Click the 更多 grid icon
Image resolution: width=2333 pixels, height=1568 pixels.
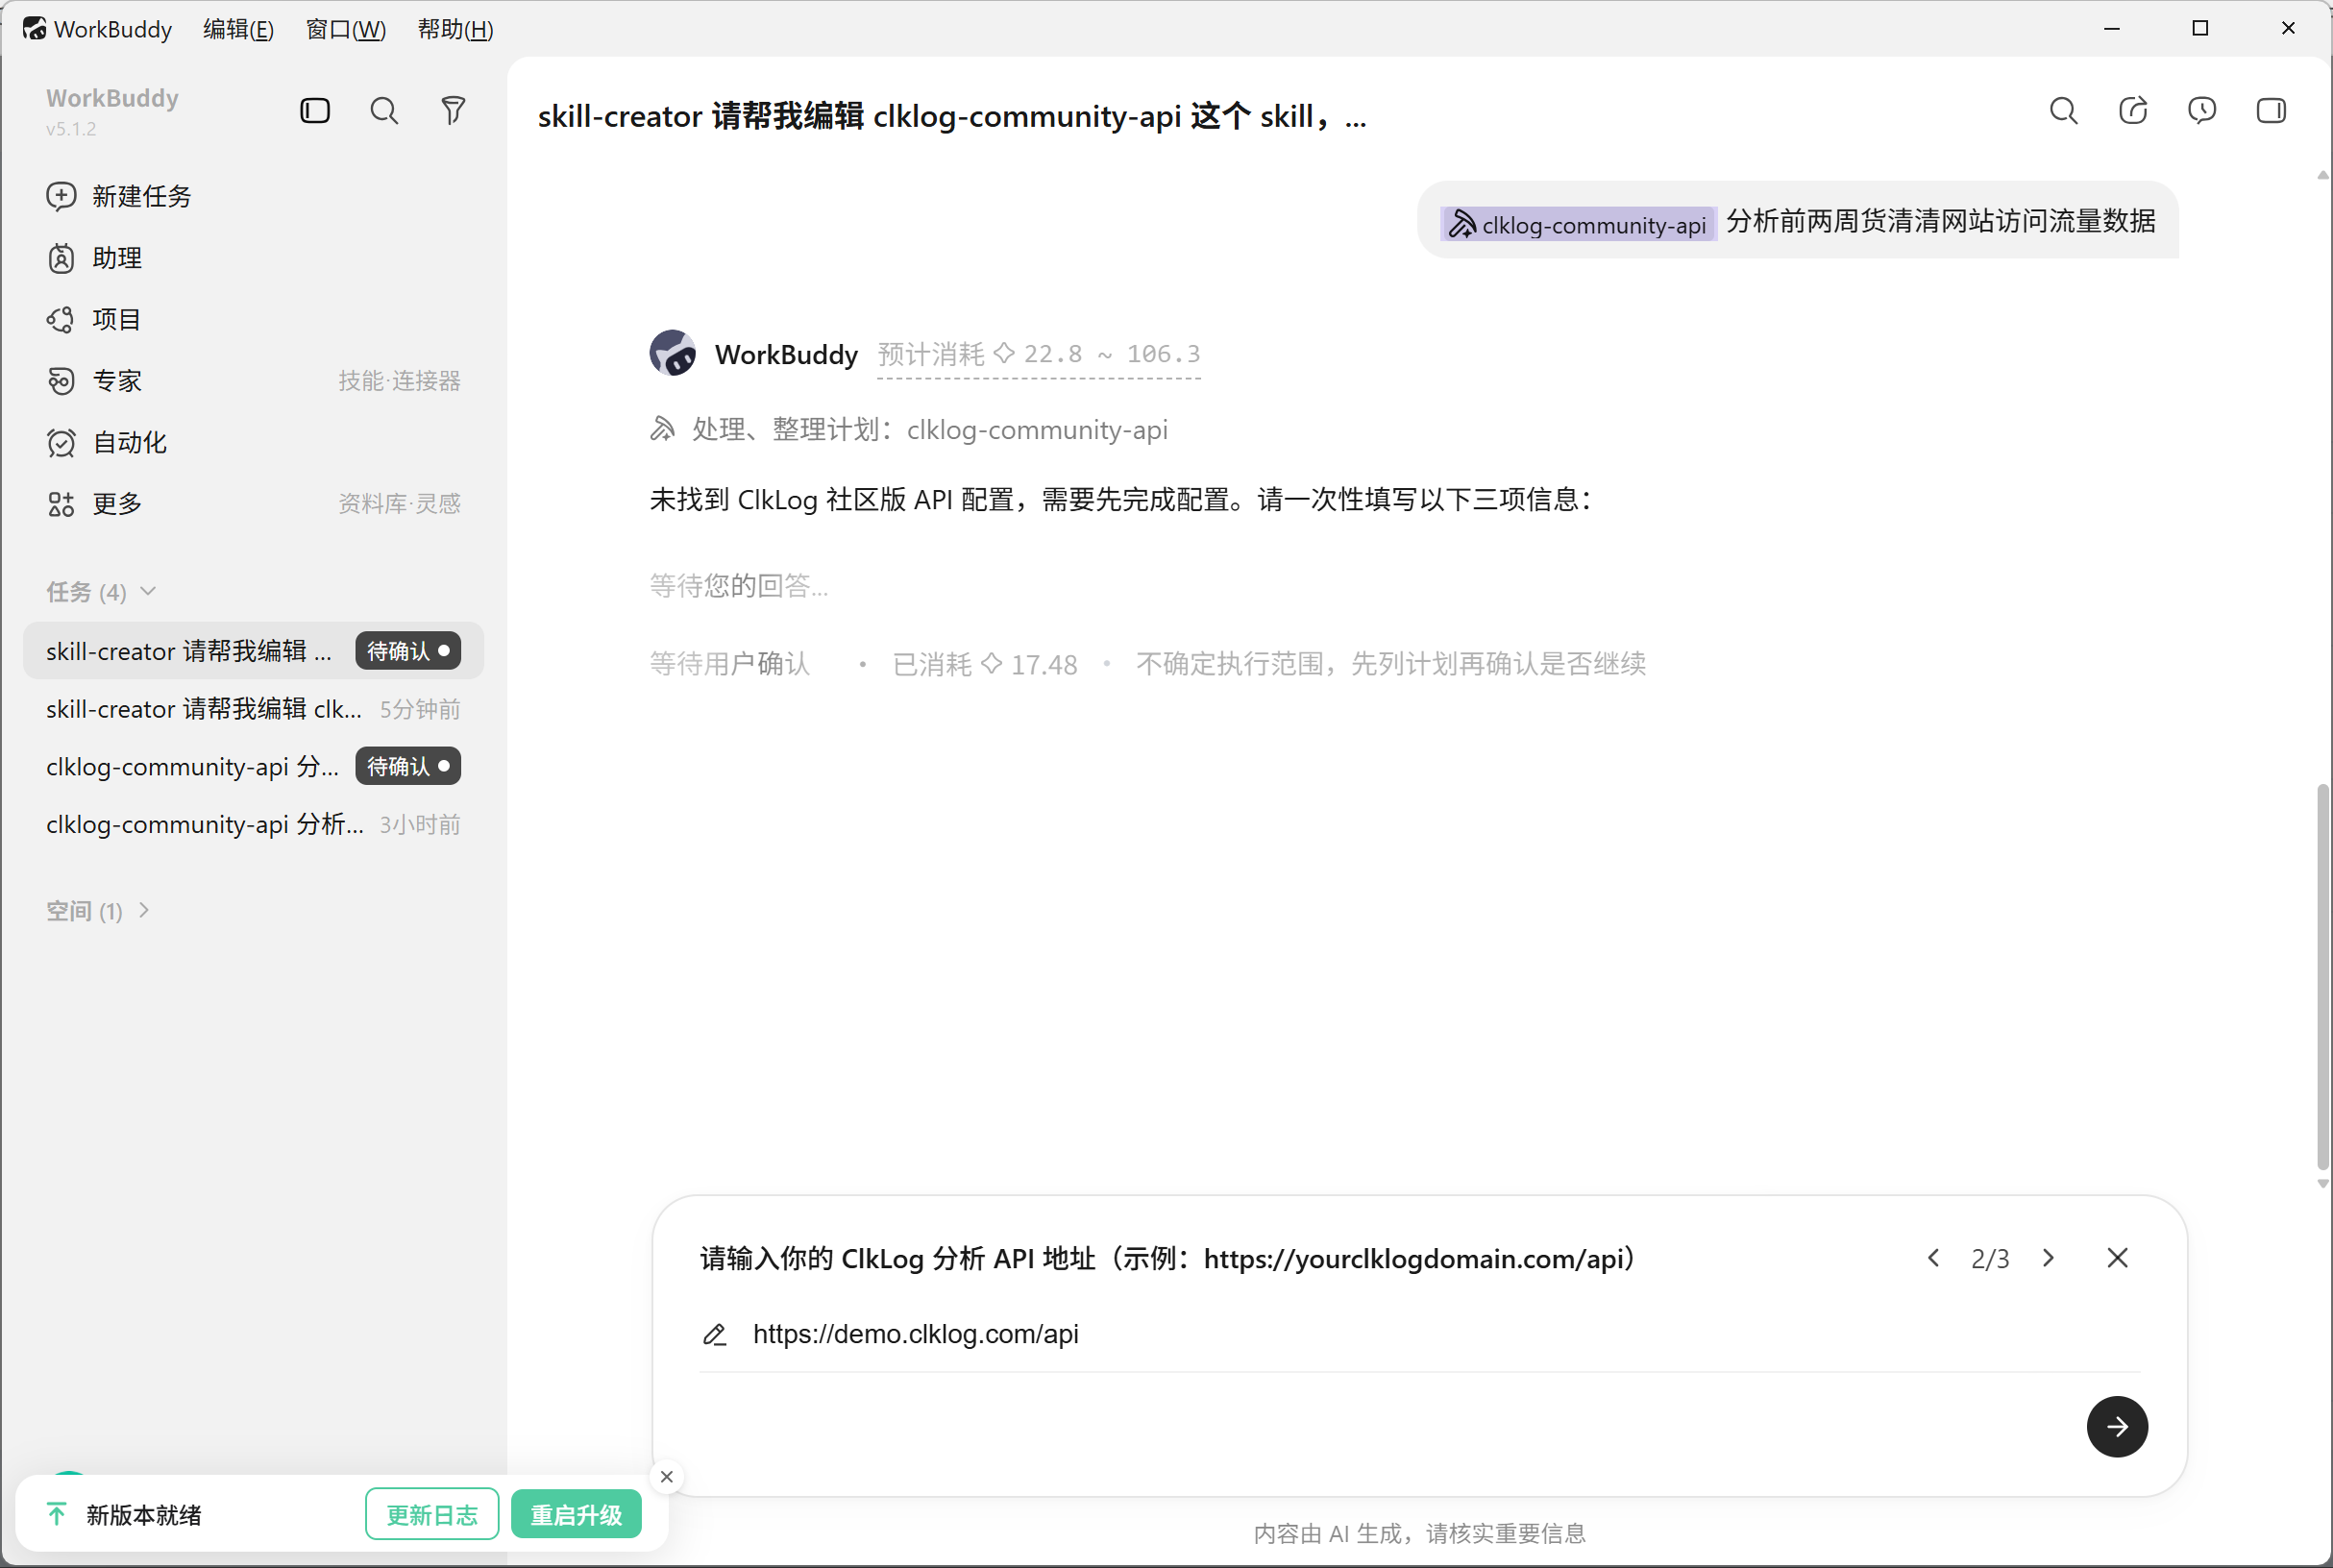click(61, 504)
